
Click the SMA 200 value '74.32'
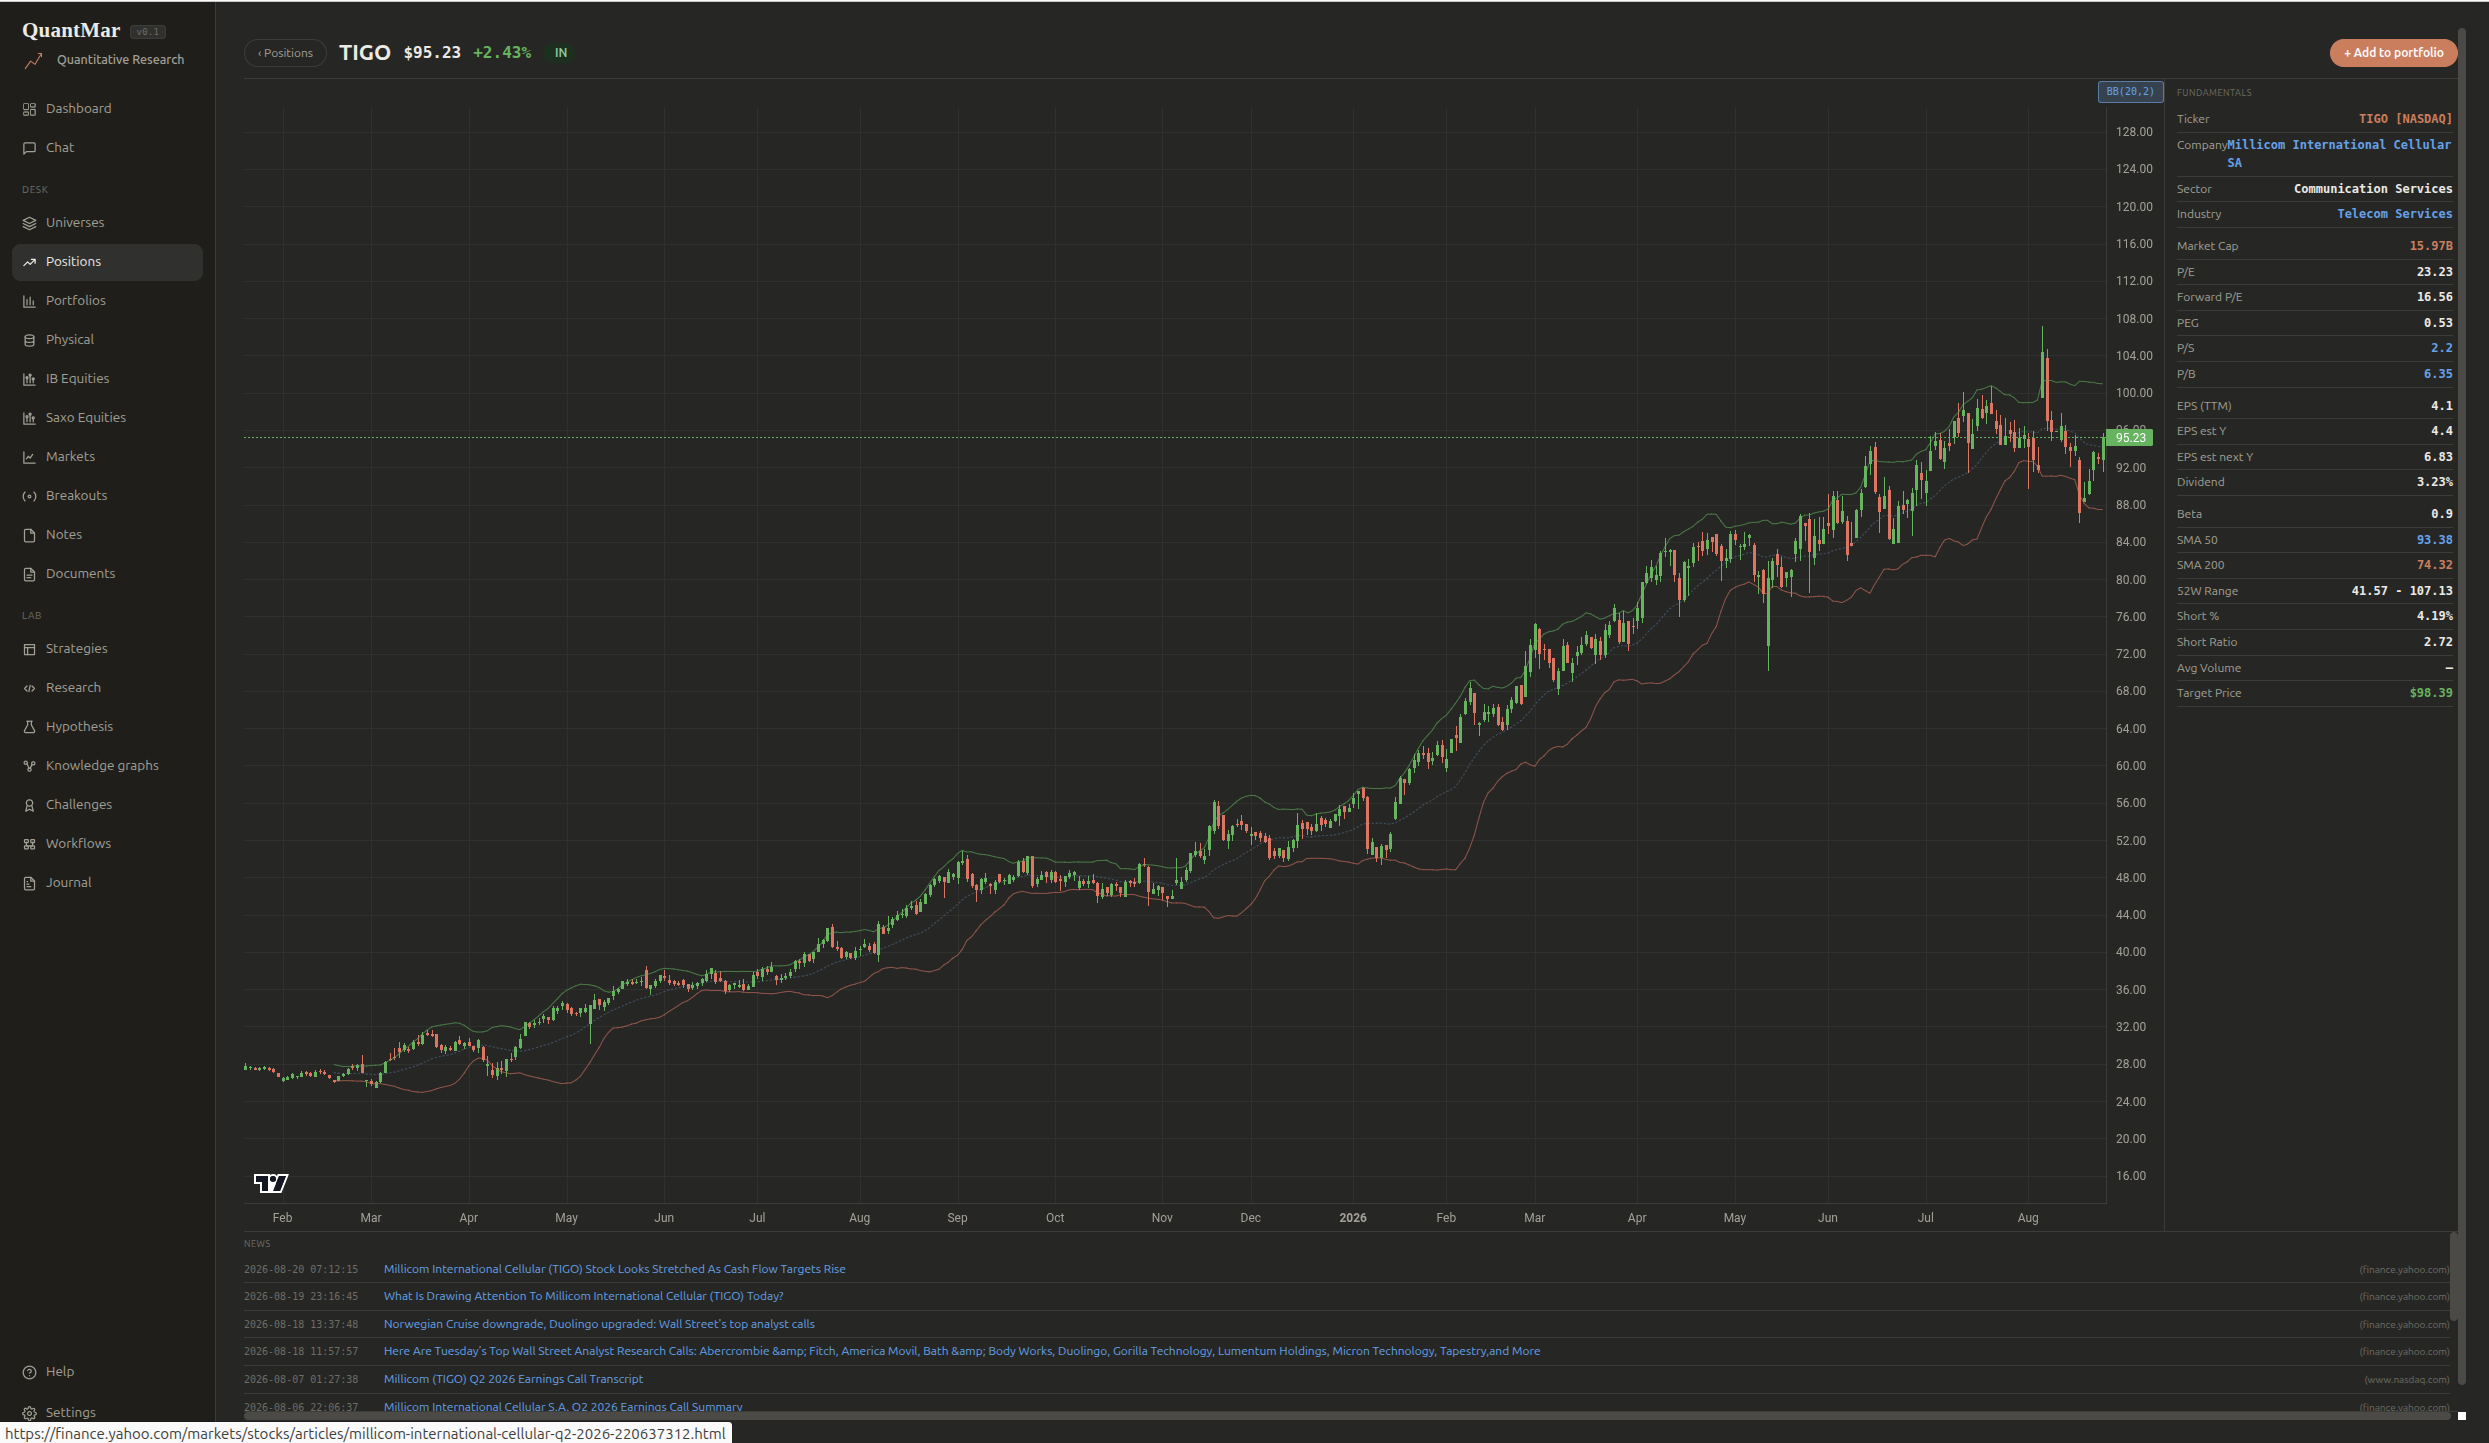pos(2434,565)
